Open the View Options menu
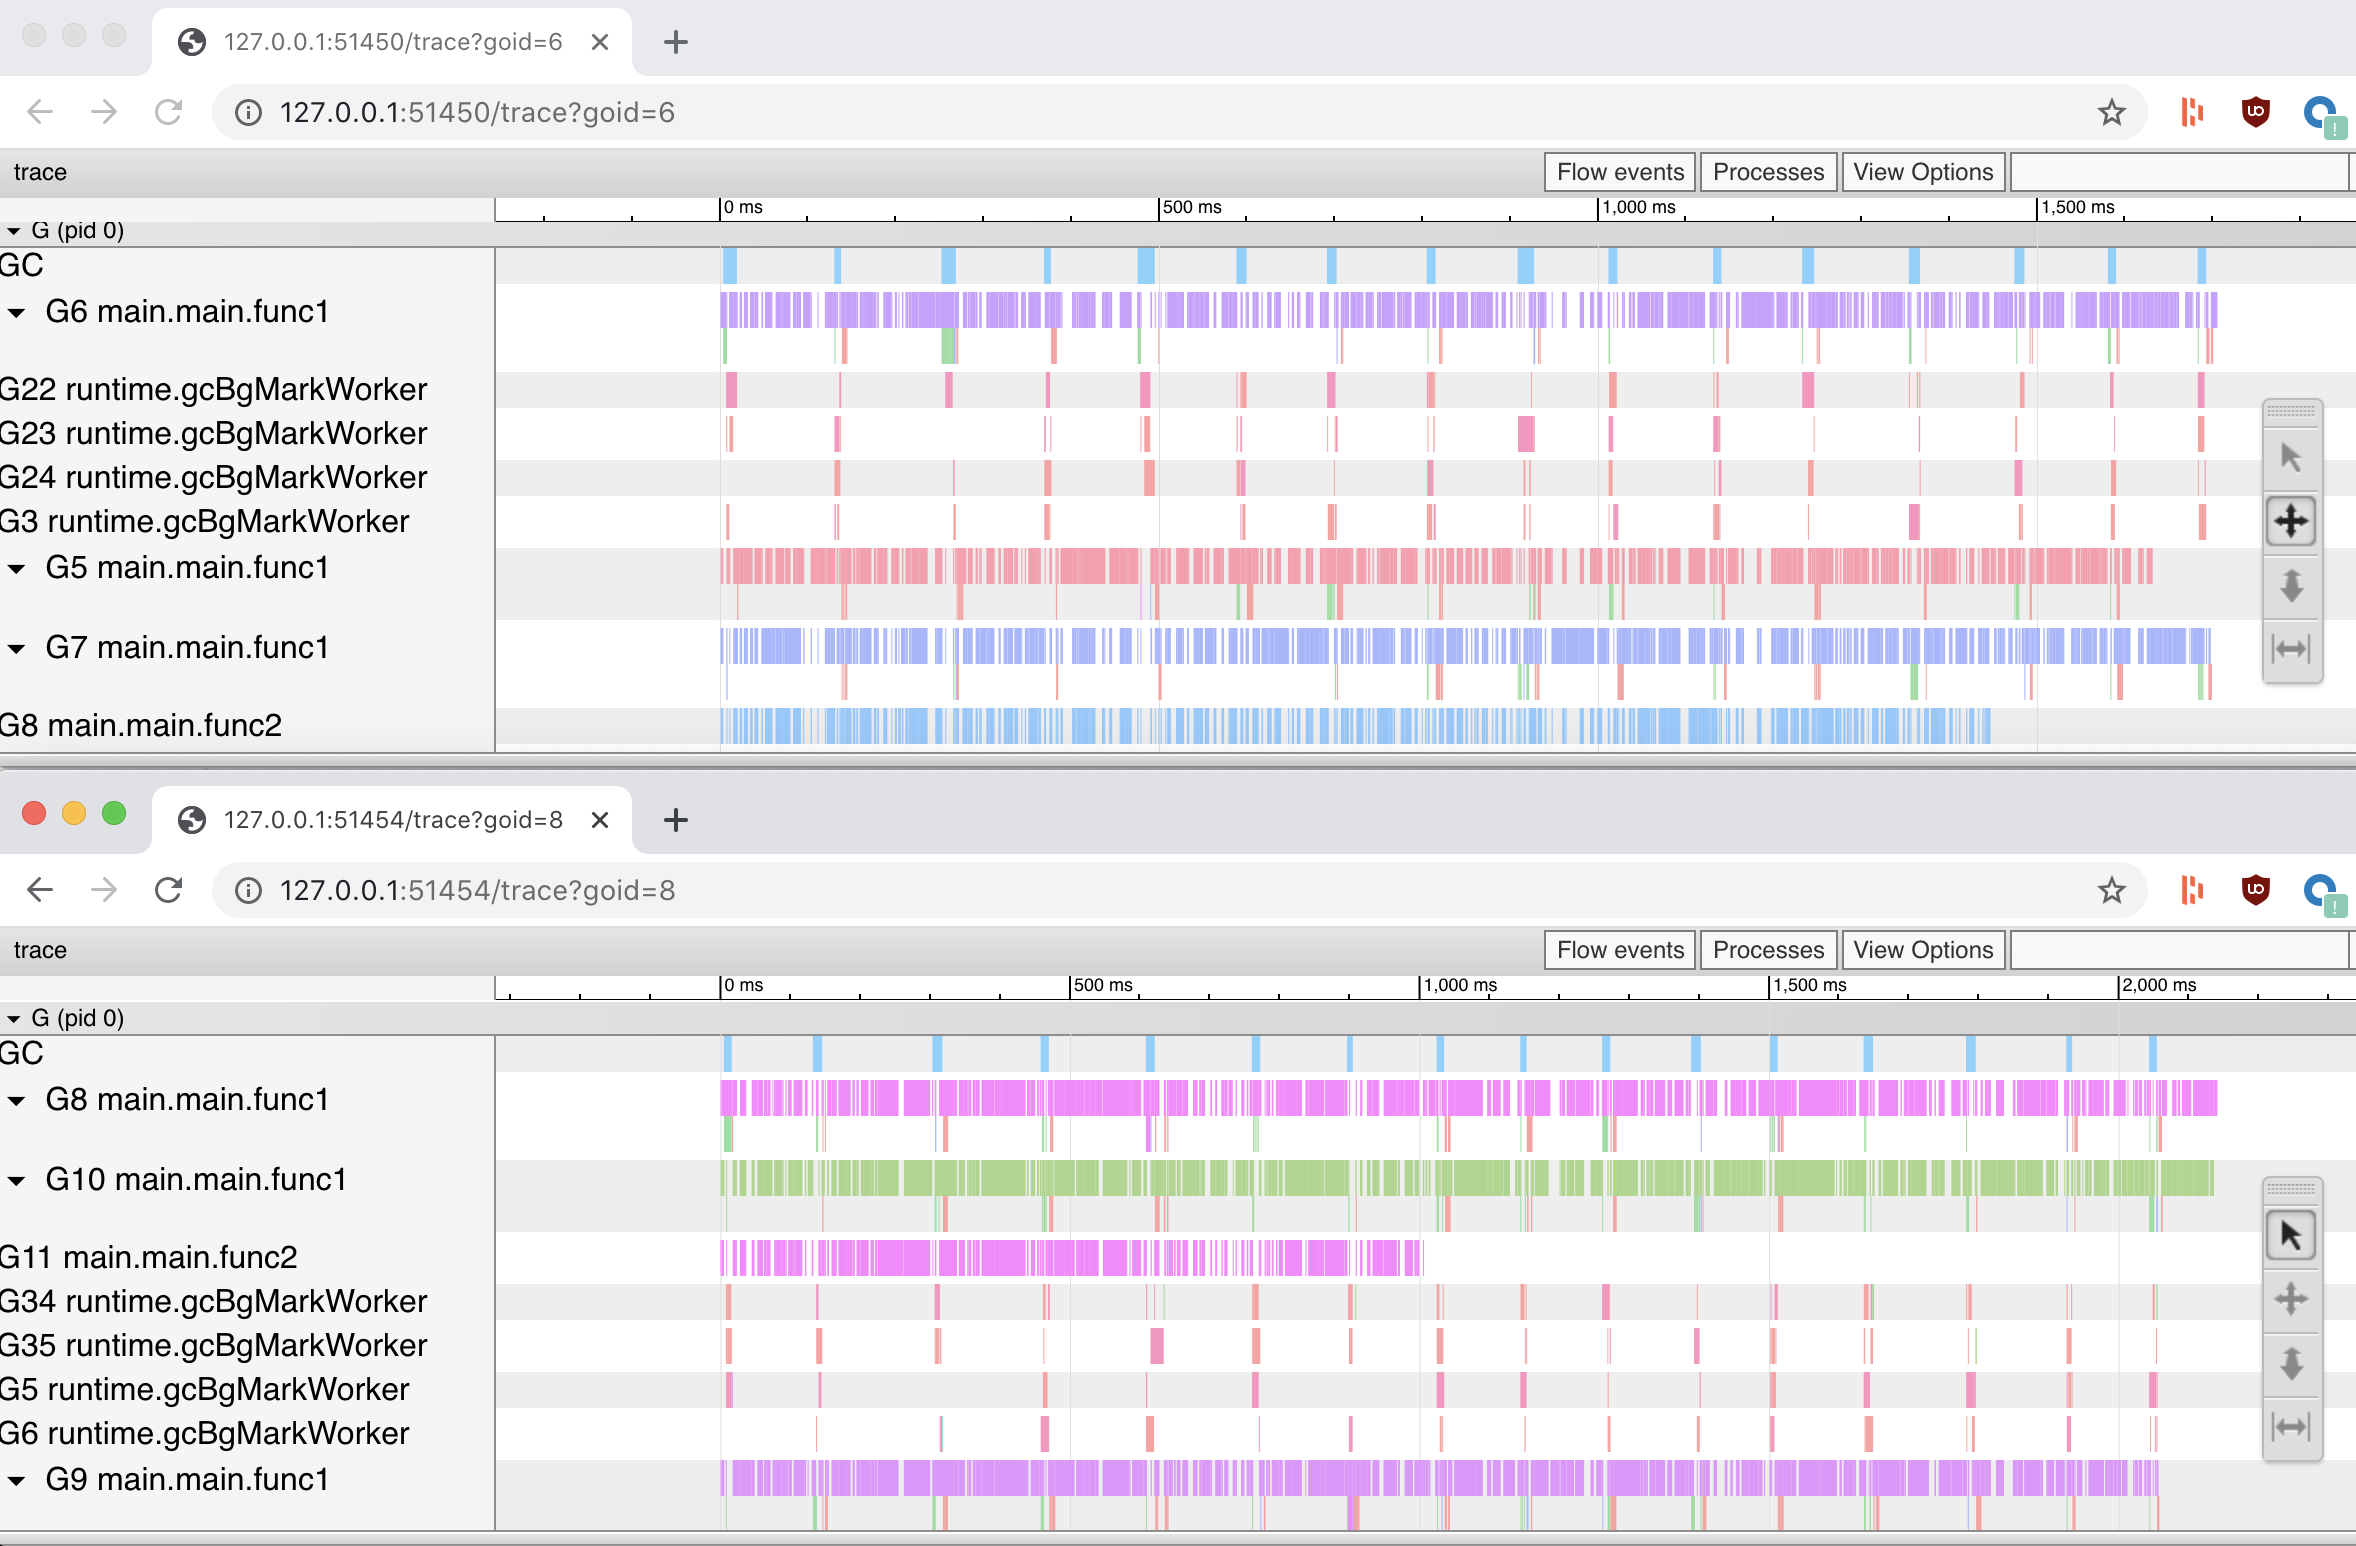This screenshot has height=1546, width=2356. click(x=1921, y=171)
